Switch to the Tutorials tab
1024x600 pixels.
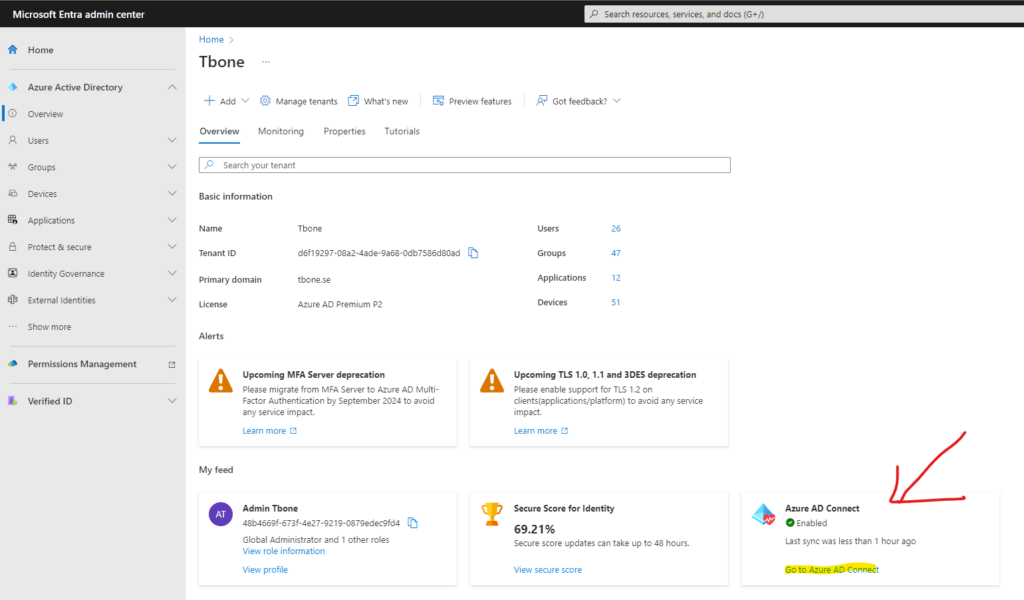(402, 131)
